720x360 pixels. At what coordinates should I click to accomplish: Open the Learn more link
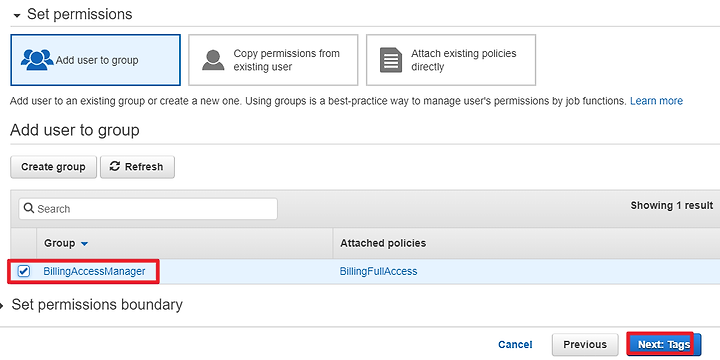(656, 101)
